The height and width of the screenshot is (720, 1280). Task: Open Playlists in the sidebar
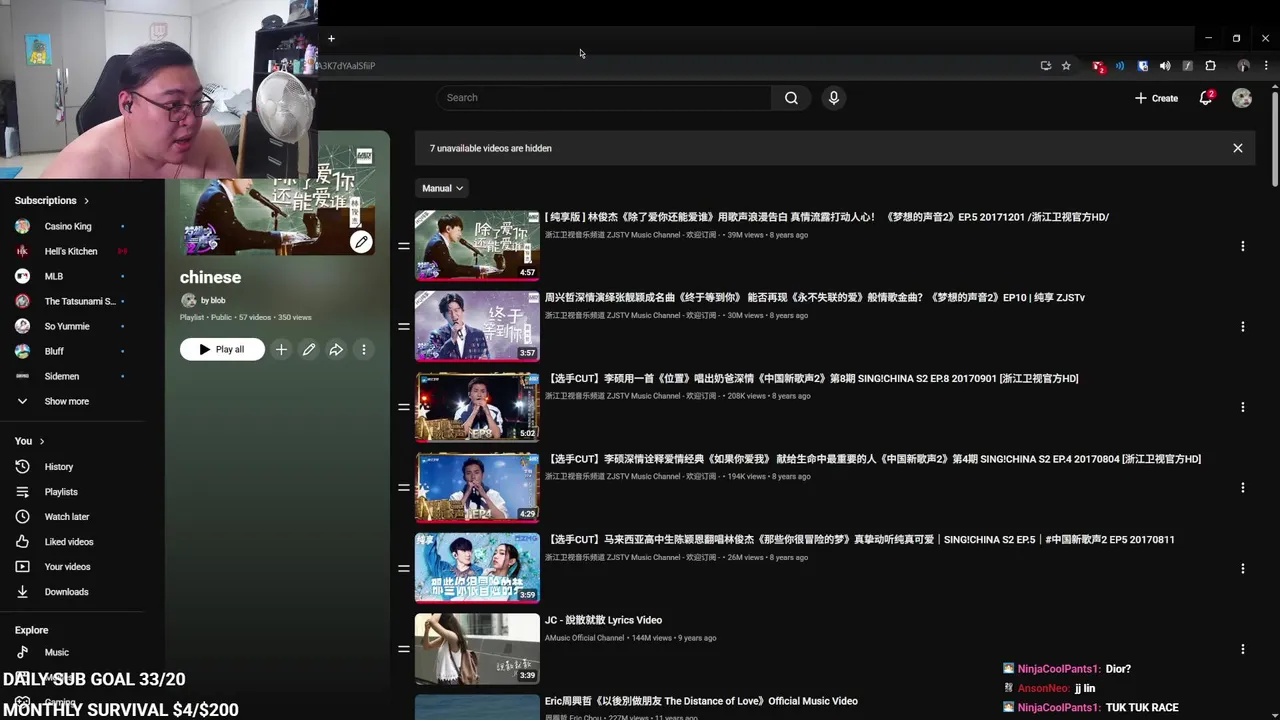[x=60, y=492]
